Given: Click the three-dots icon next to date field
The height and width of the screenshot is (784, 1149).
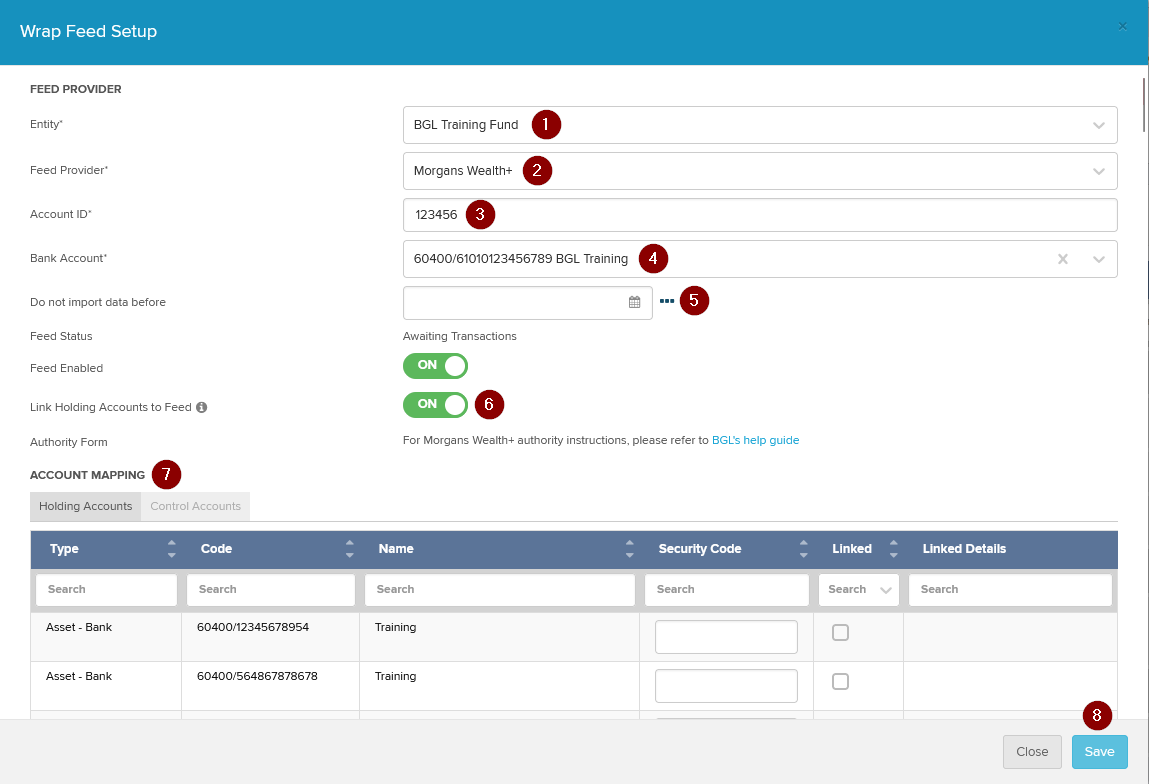Looking at the screenshot, I should (x=667, y=301).
